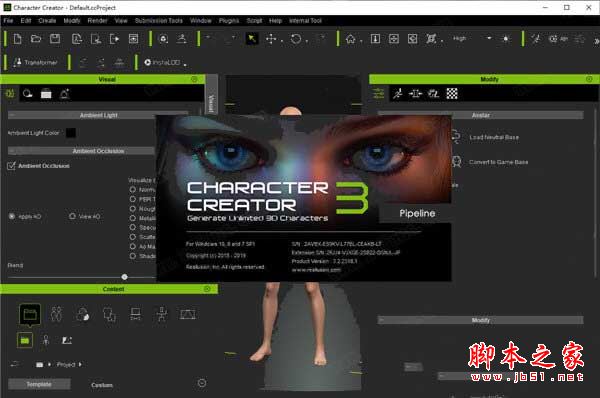The image size is (600, 398).
Task: Switch to the Template tab in Content
Action: pyautogui.click(x=39, y=384)
